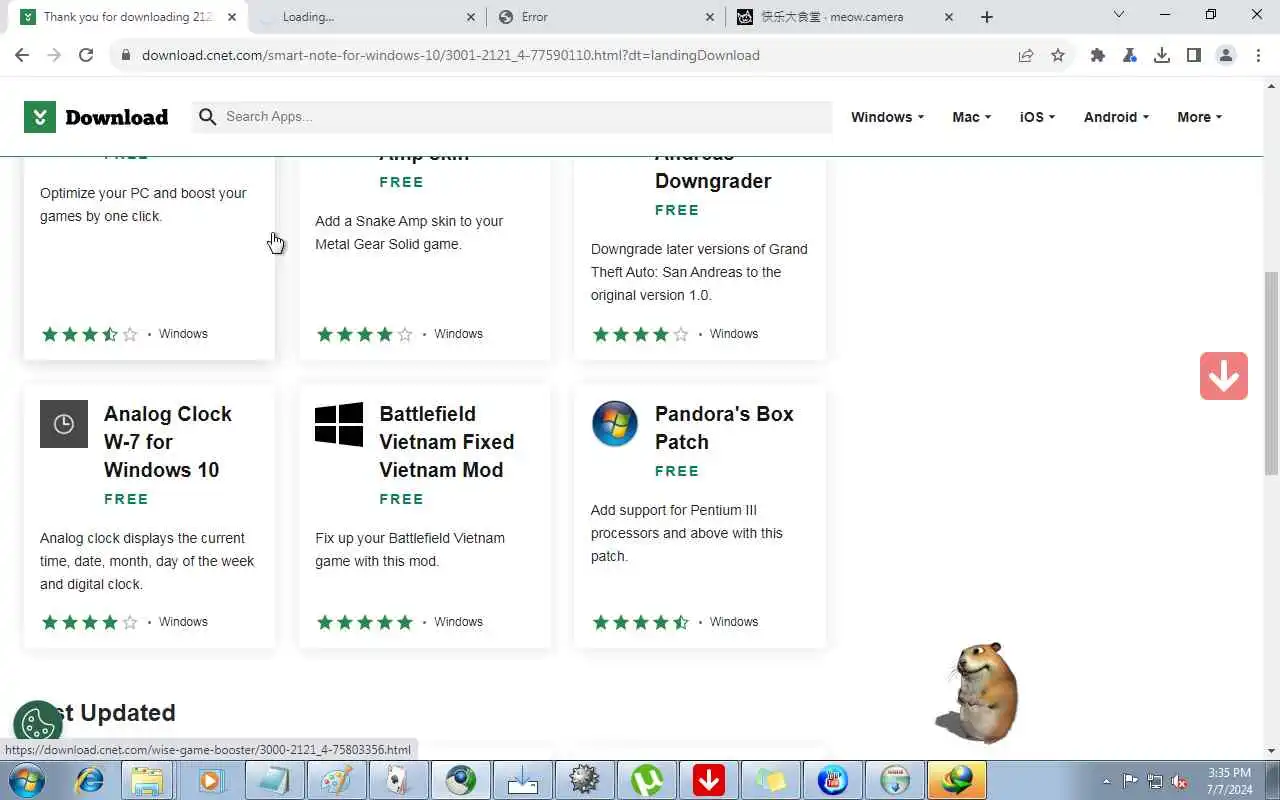Open the gear-shaped taskbar application

coord(585,780)
